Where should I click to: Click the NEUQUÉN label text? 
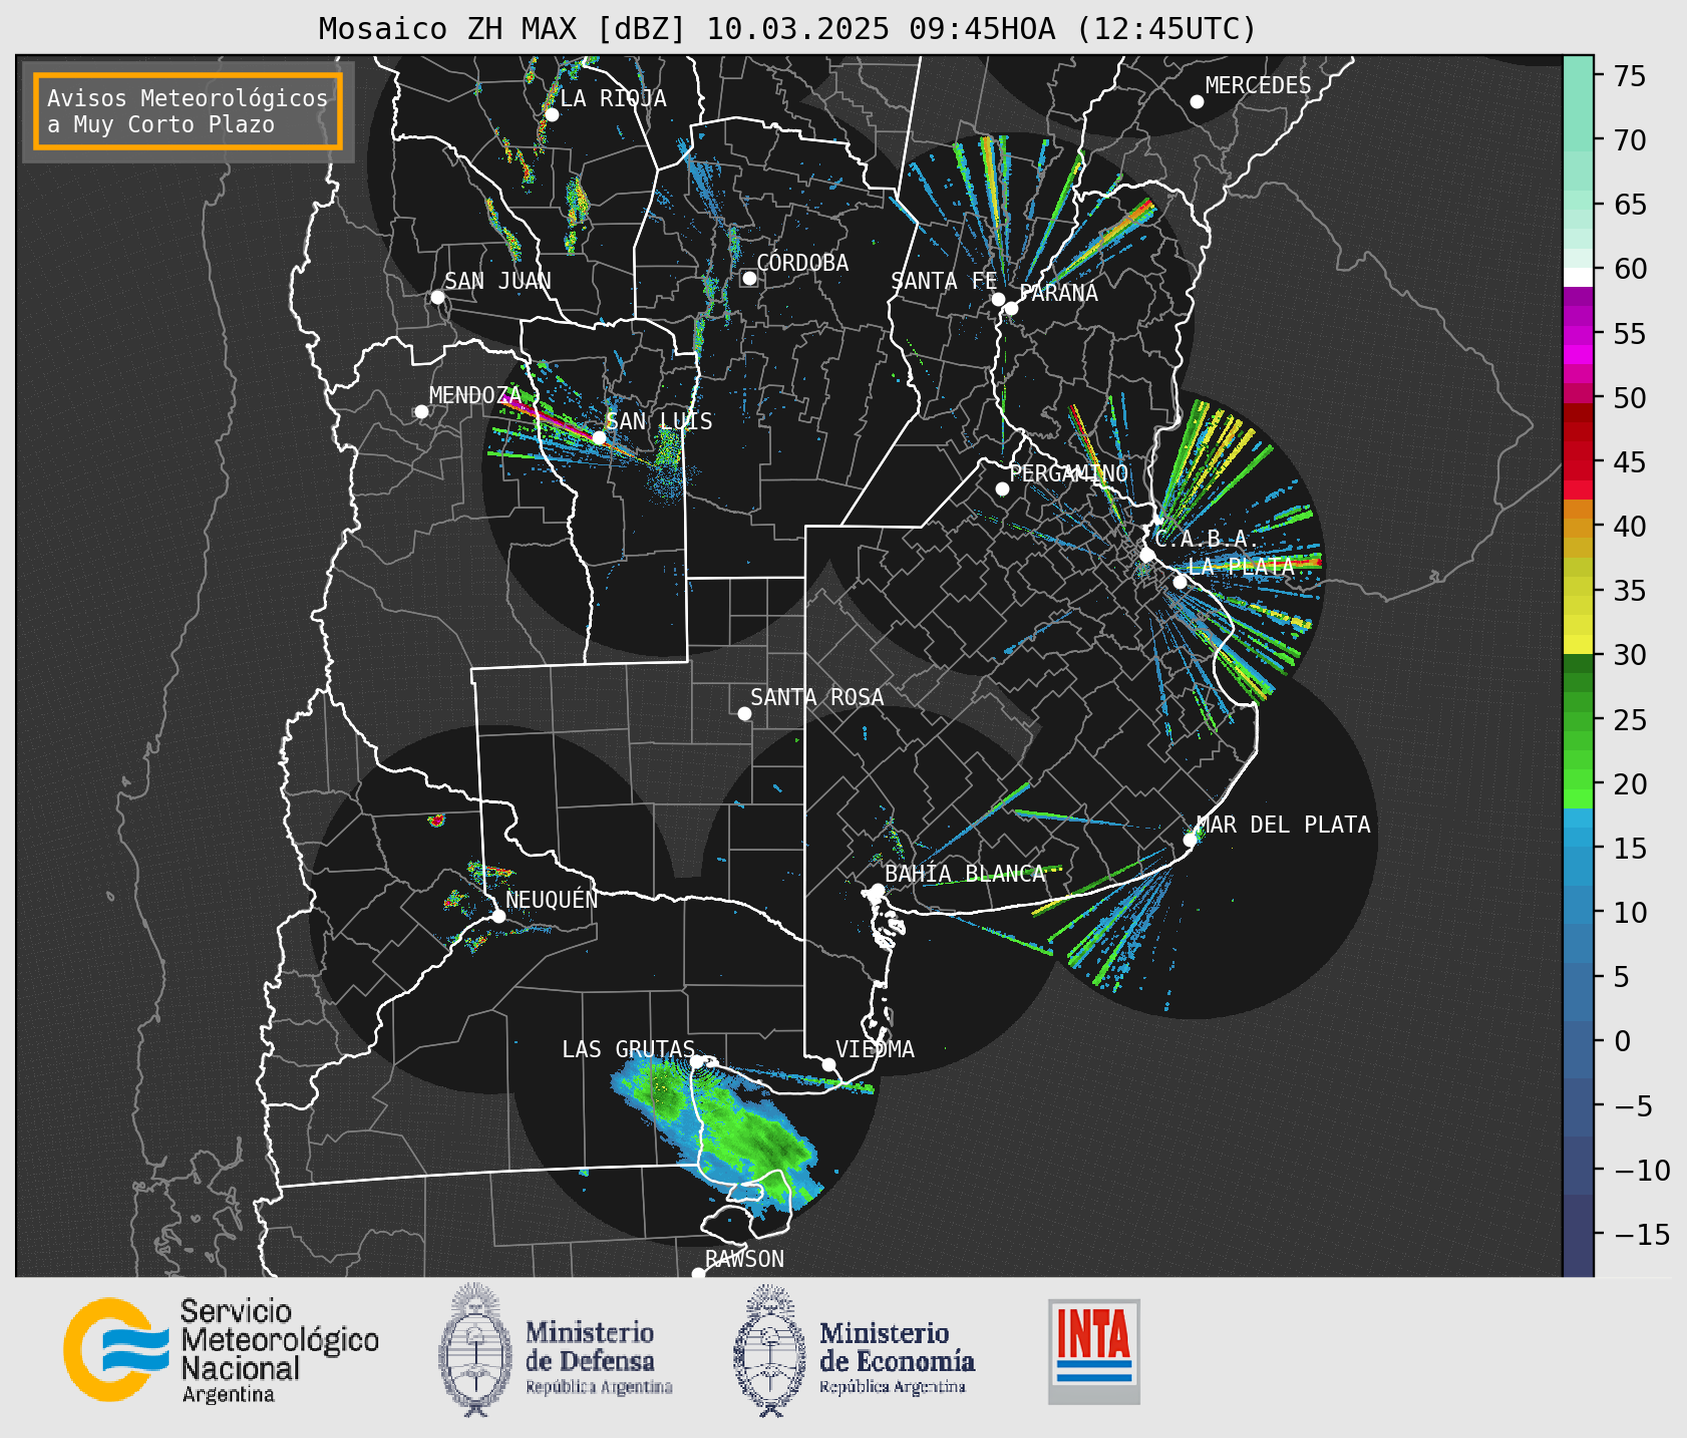pyautogui.click(x=552, y=900)
